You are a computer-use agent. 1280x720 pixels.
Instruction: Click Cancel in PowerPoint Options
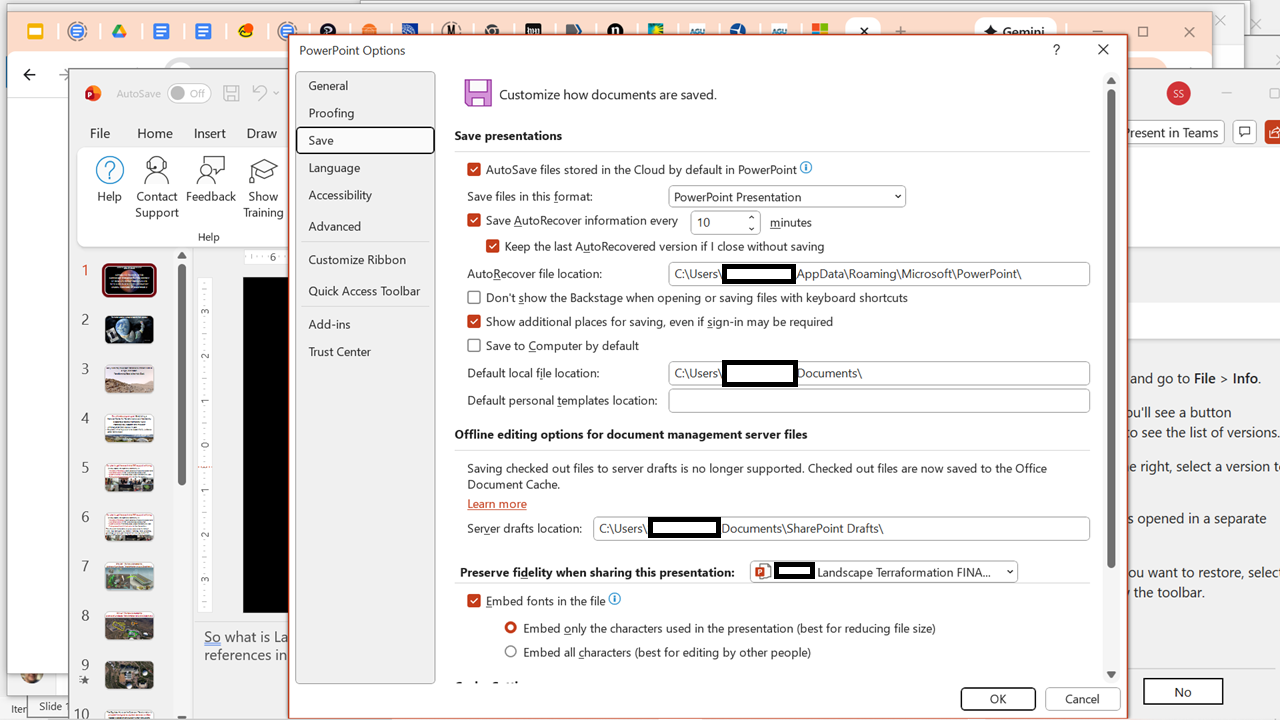point(1082,699)
